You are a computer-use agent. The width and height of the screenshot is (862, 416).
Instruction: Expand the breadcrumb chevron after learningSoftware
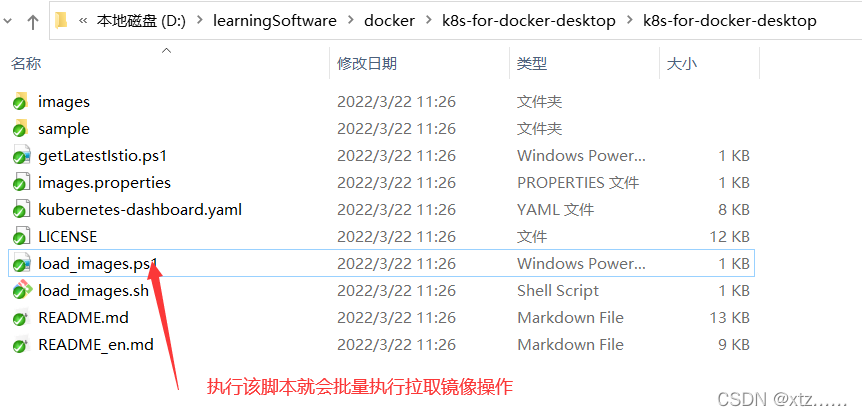(351, 21)
